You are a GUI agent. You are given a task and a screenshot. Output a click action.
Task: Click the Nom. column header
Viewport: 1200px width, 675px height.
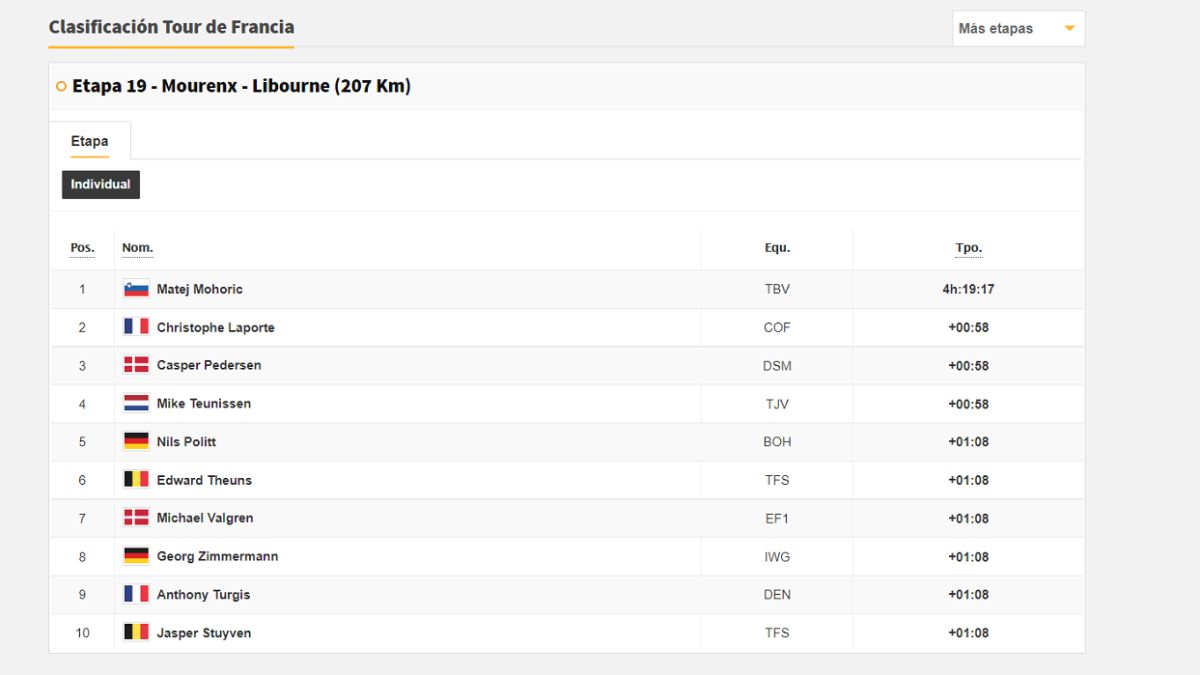tap(137, 248)
